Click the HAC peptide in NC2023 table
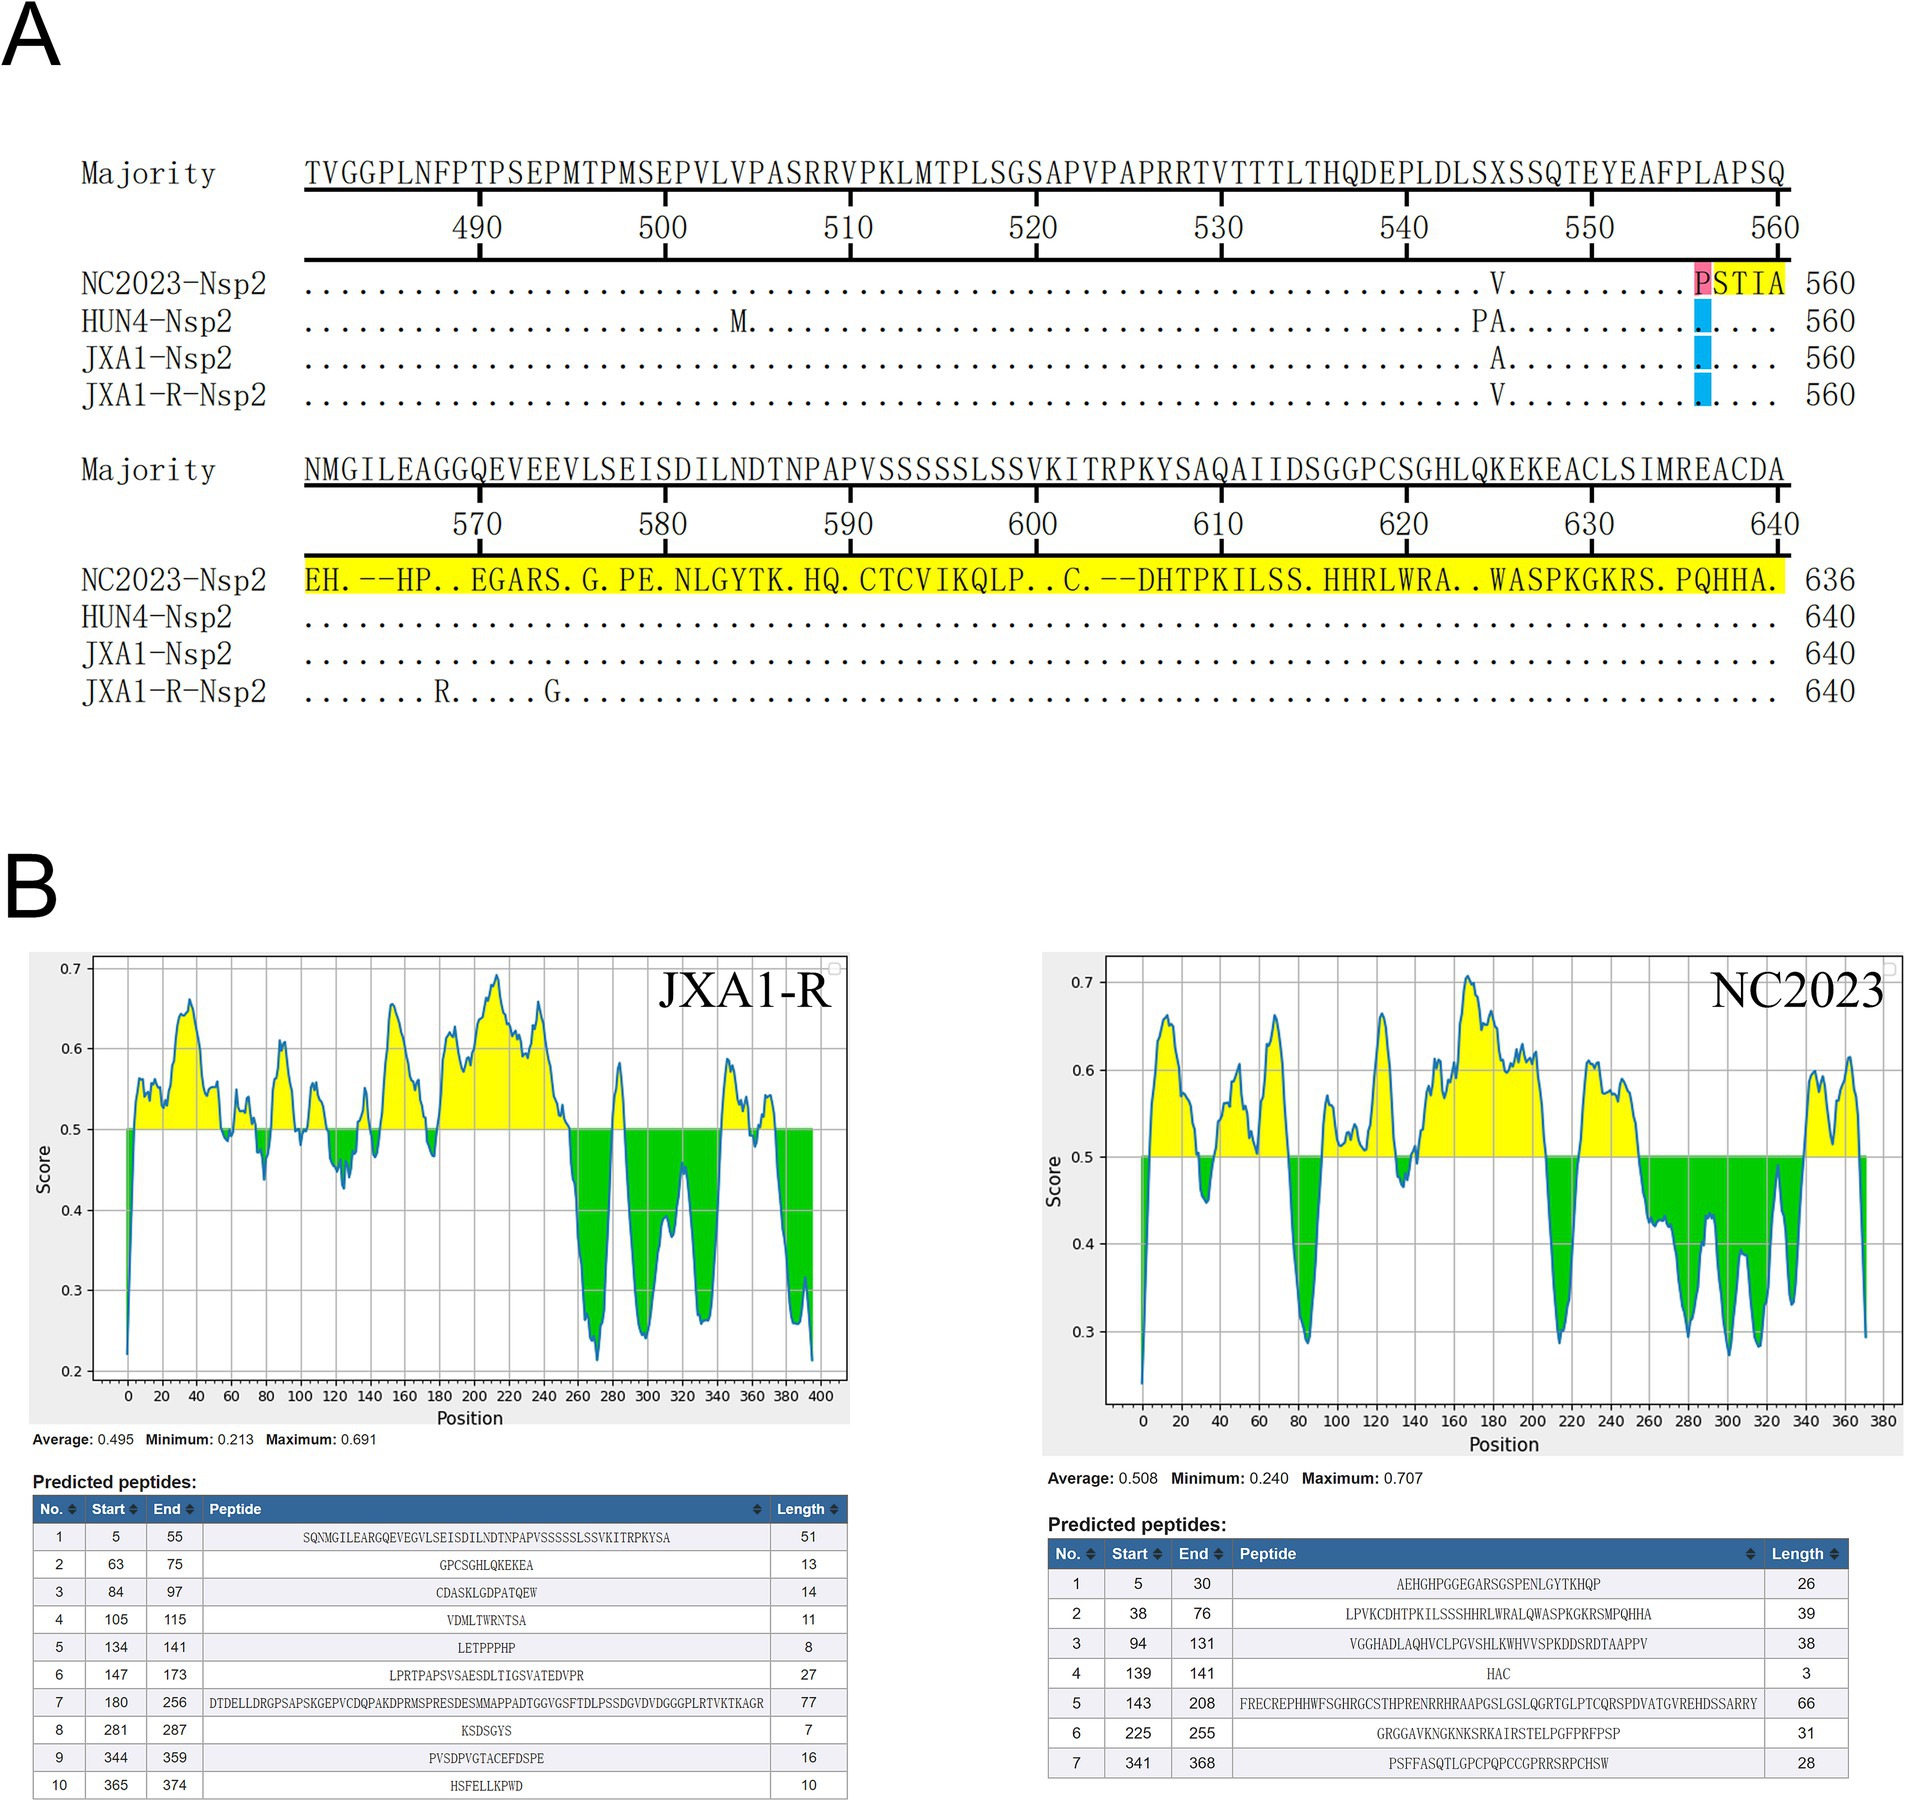The width and height of the screenshot is (1905, 1801). pos(1497,1674)
